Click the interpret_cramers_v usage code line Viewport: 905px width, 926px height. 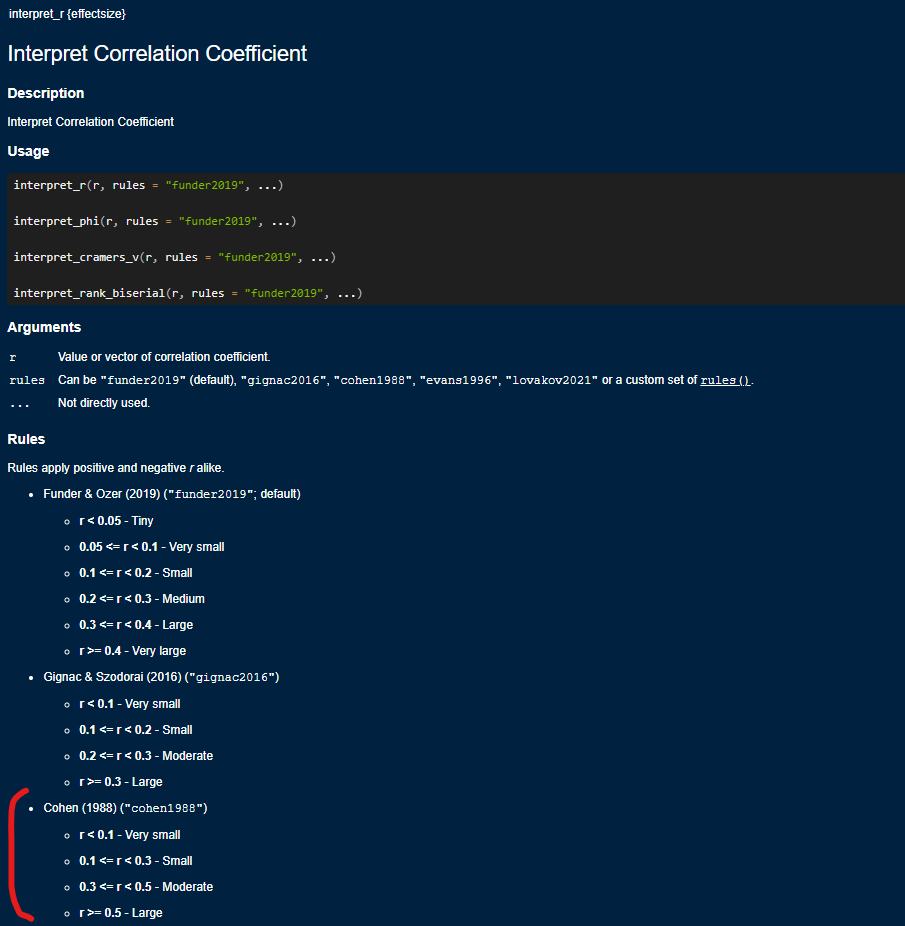[x=174, y=257]
